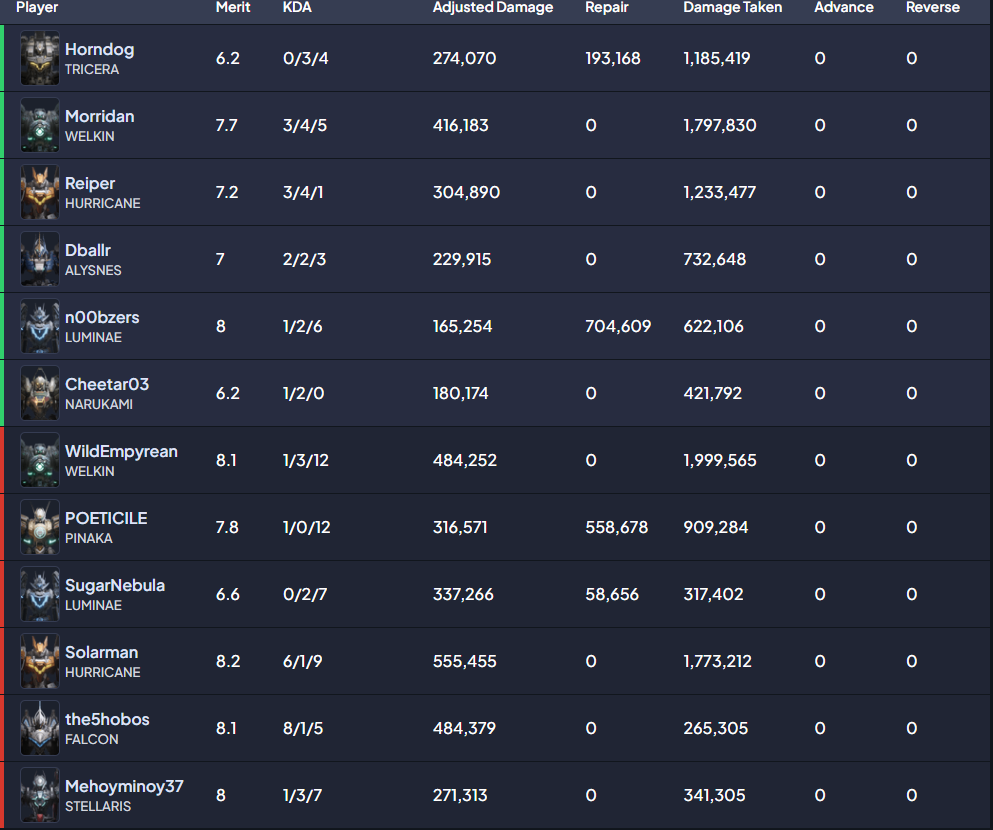Open player name Mehoyminoy37

pyautogui.click(x=124, y=787)
